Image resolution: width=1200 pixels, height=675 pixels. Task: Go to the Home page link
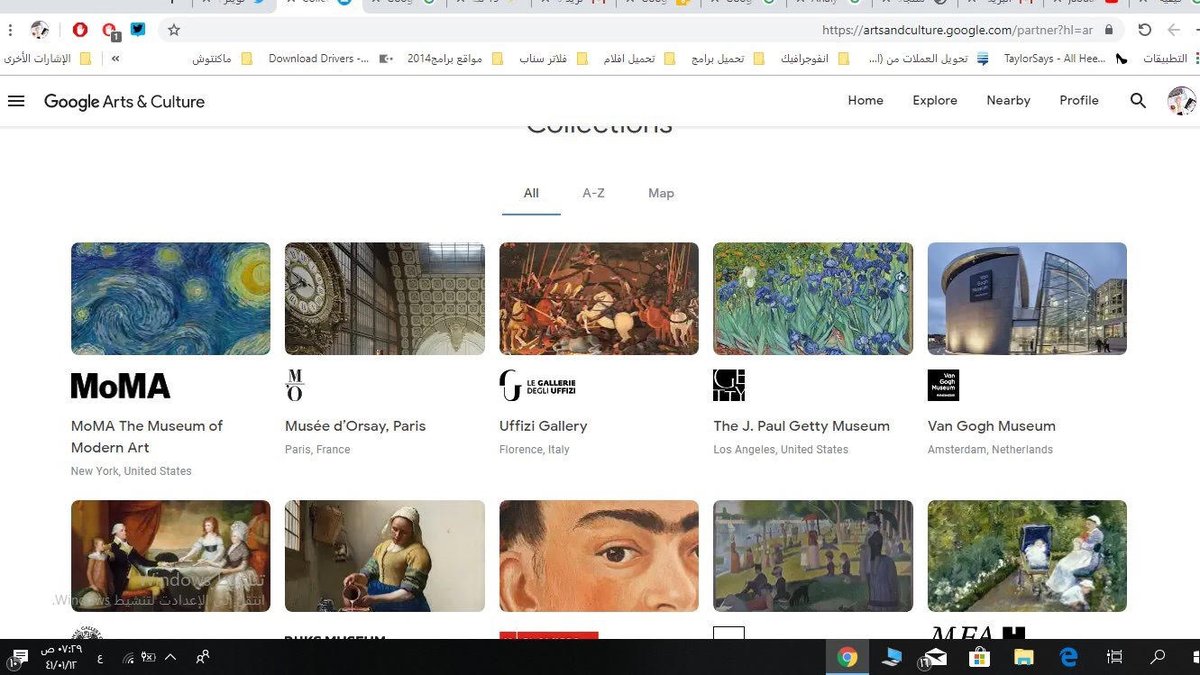[x=866, y=100]
